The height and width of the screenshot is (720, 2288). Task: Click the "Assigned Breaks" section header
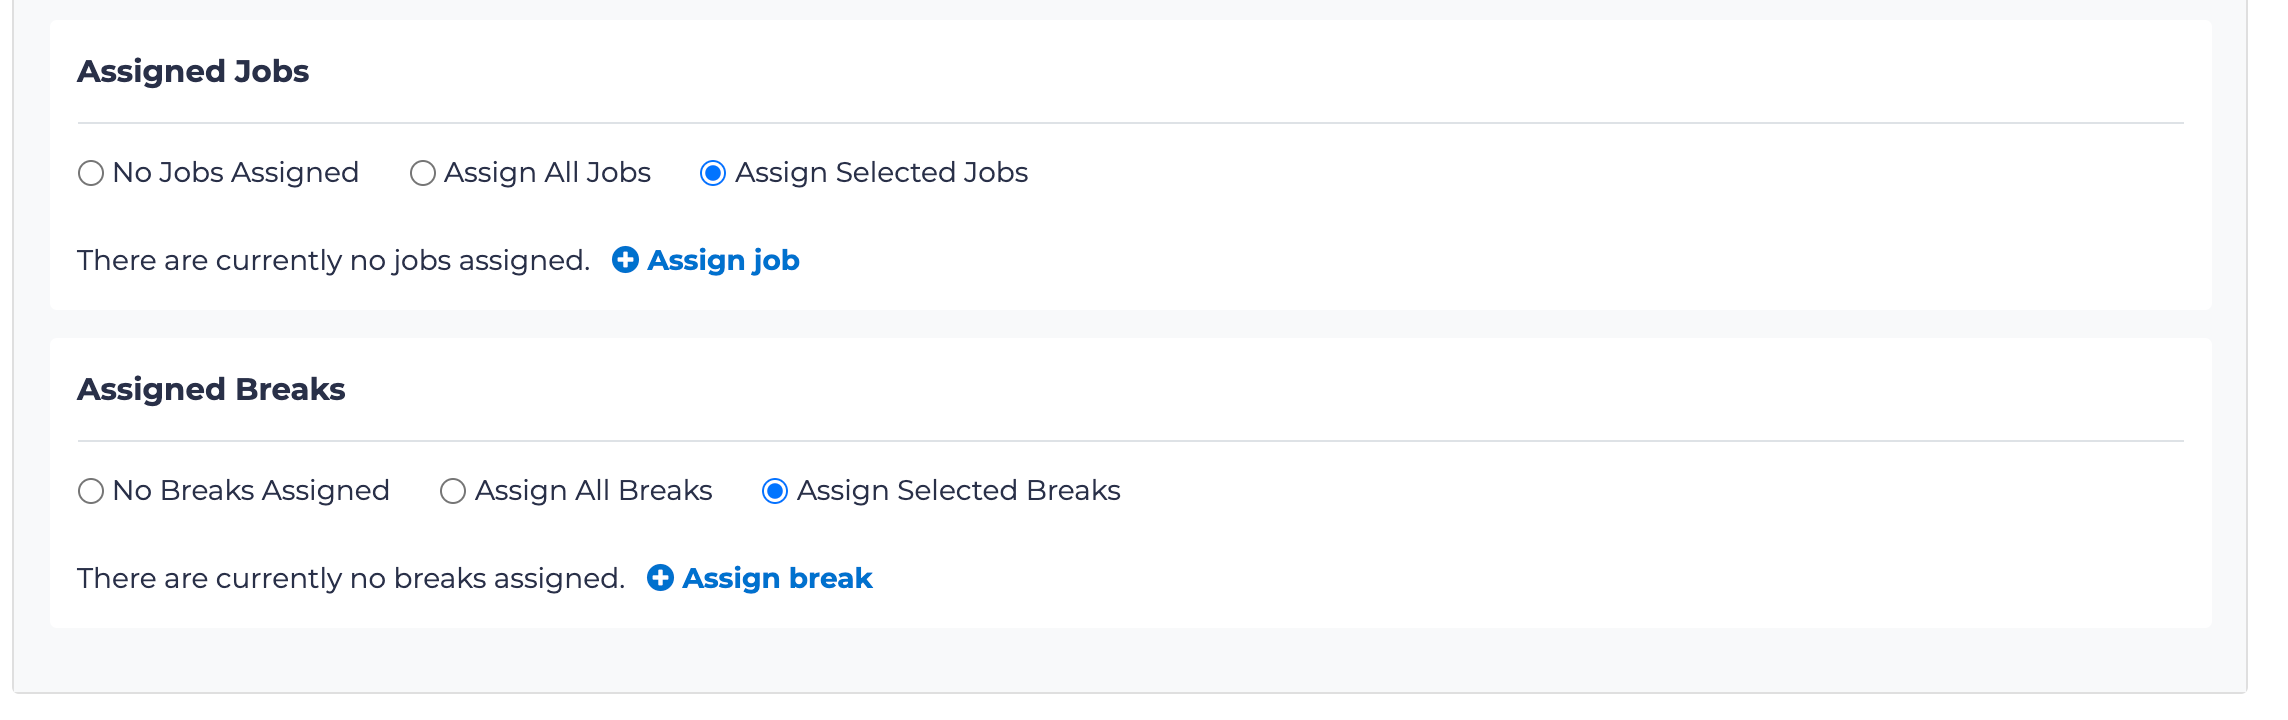[x=211, y=390]
